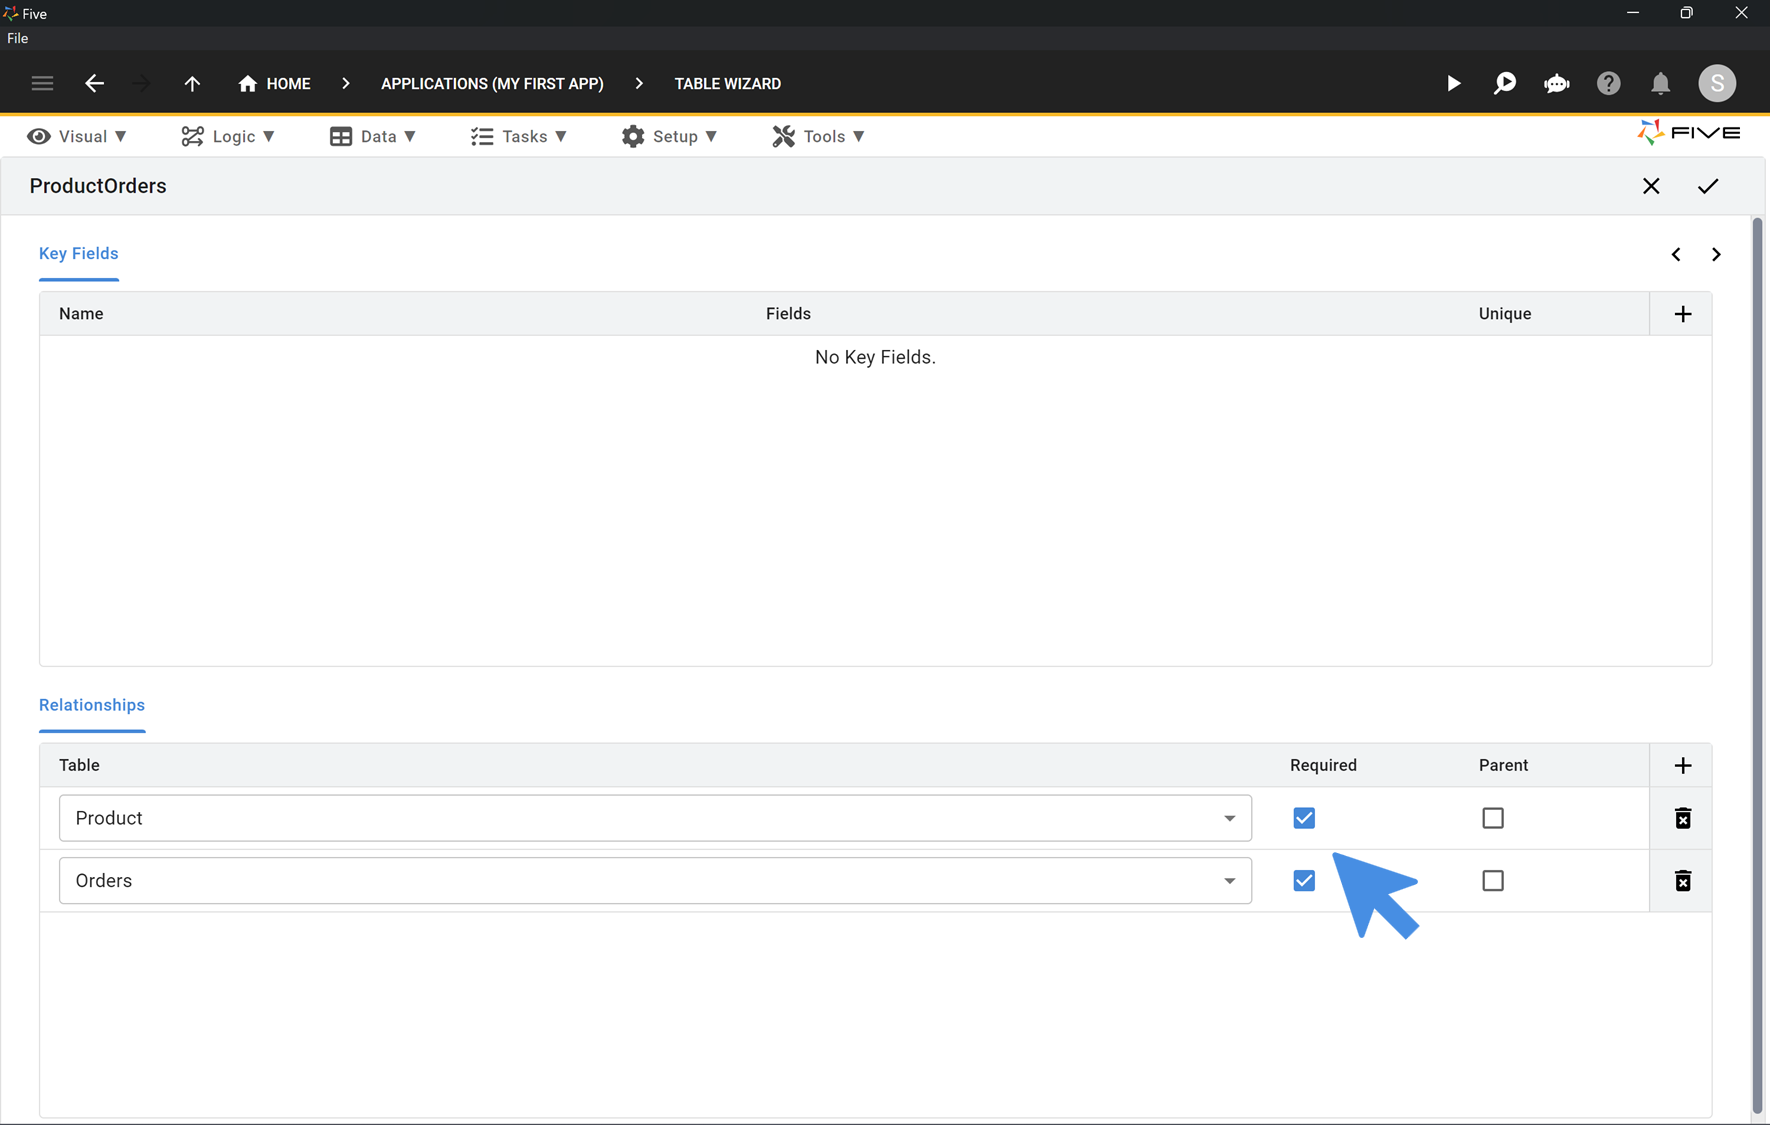Click the up-level navigation arrow
The width and height of the screenshot is (1770, 1125).
coord(192,83)
